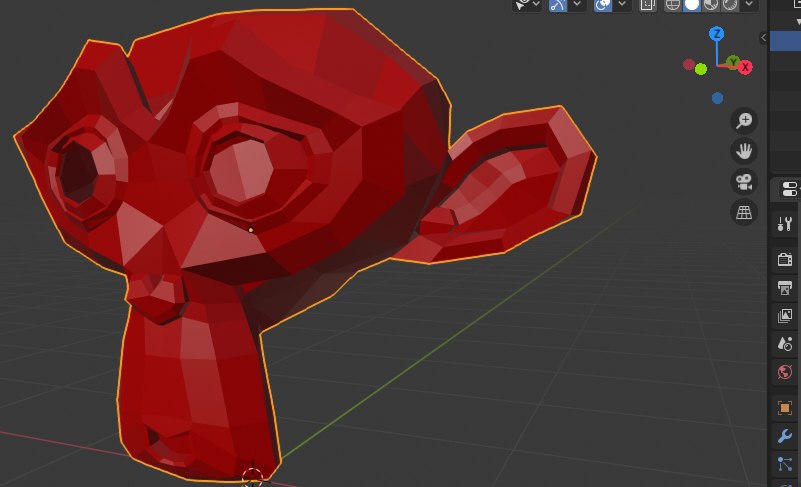The image size is (801, 487).
Task: Expand the Overlays options dropdown arrow
Action: tap(622, 5)
